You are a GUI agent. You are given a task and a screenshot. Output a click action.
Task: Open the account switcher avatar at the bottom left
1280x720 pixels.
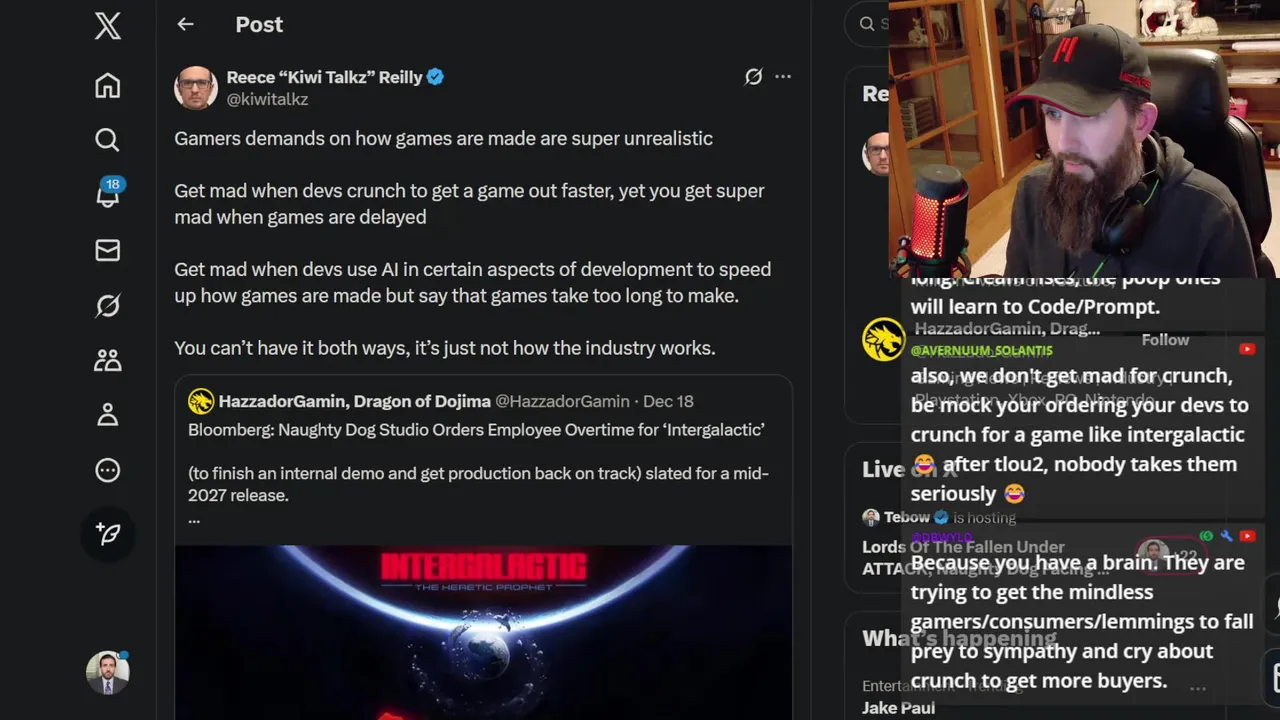click(x=107, y=673)
